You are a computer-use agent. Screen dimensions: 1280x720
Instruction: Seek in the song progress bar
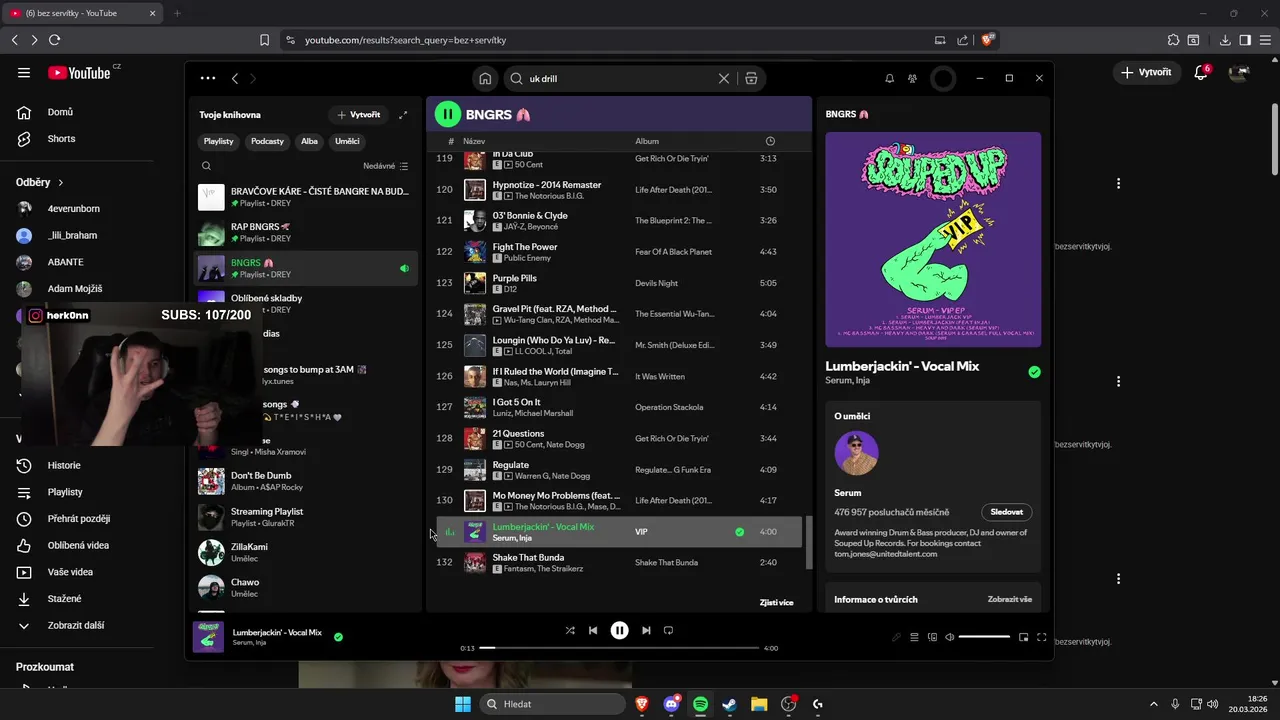(619, 648)
